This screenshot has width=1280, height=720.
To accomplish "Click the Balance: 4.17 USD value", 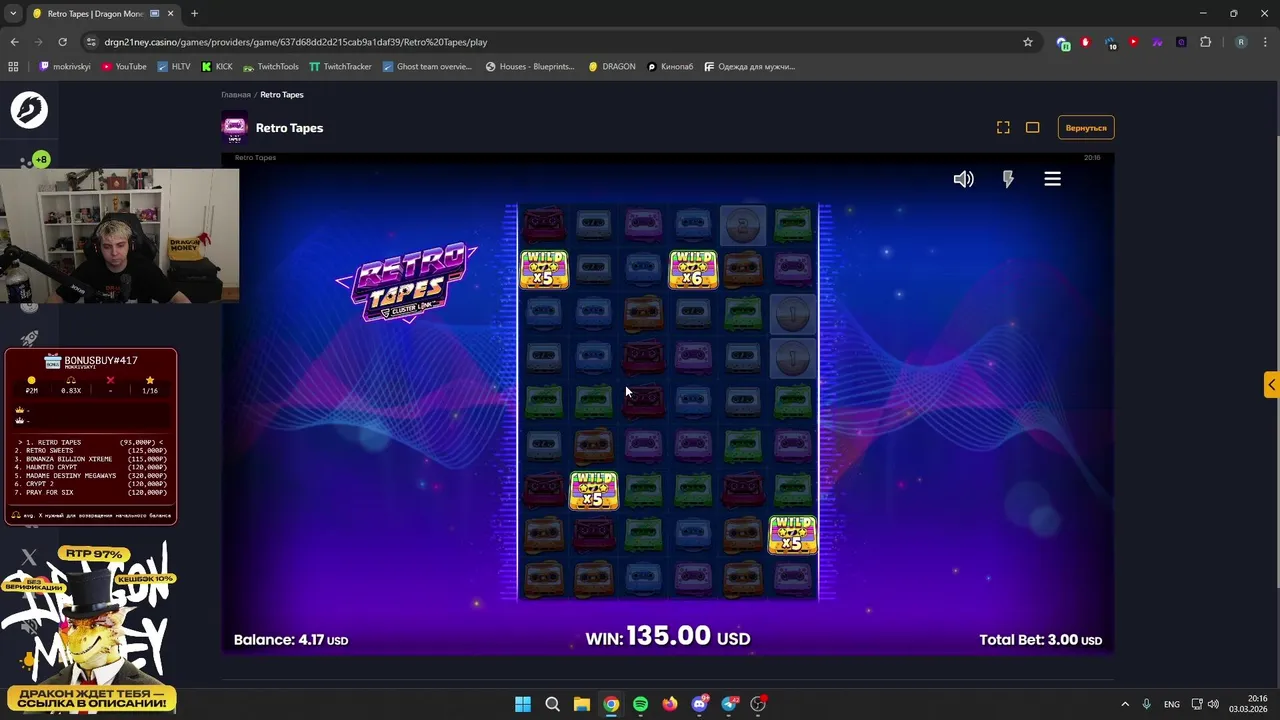I will (291, 640).
